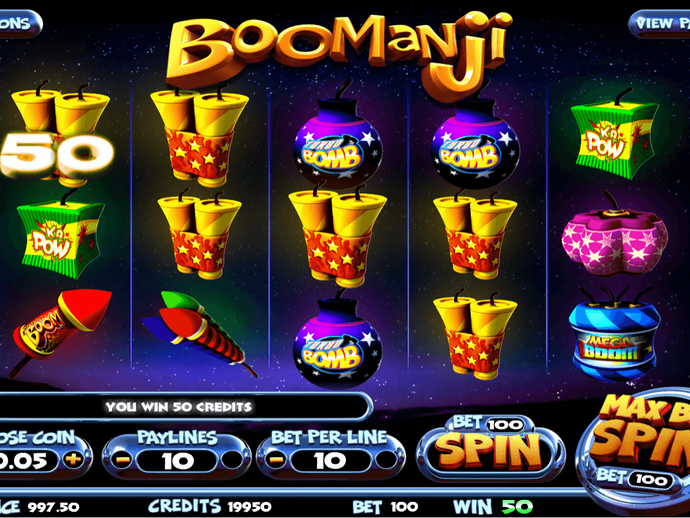
Task: Open the Options menu button
Action: [x=19, y=23]
